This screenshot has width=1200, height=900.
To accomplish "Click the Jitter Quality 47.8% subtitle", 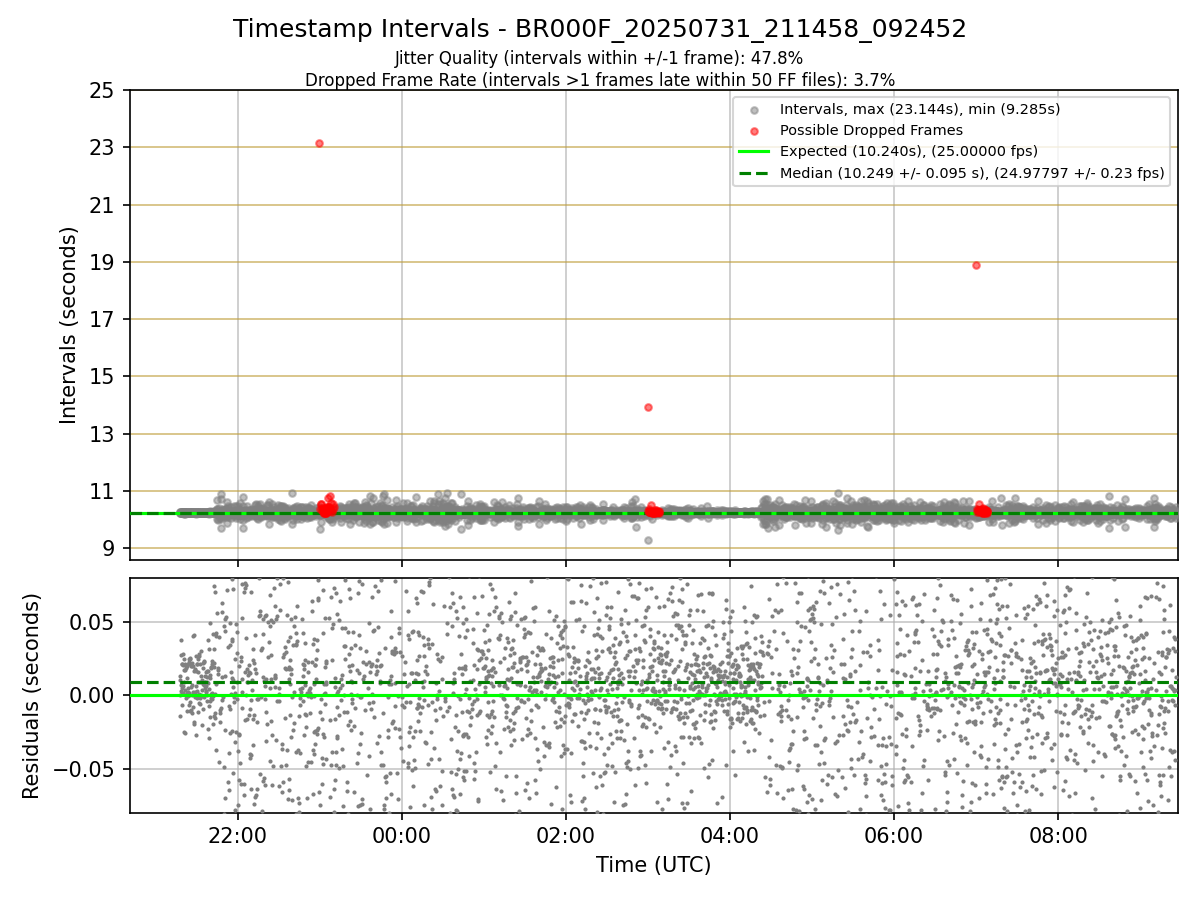I will (599, 58).
